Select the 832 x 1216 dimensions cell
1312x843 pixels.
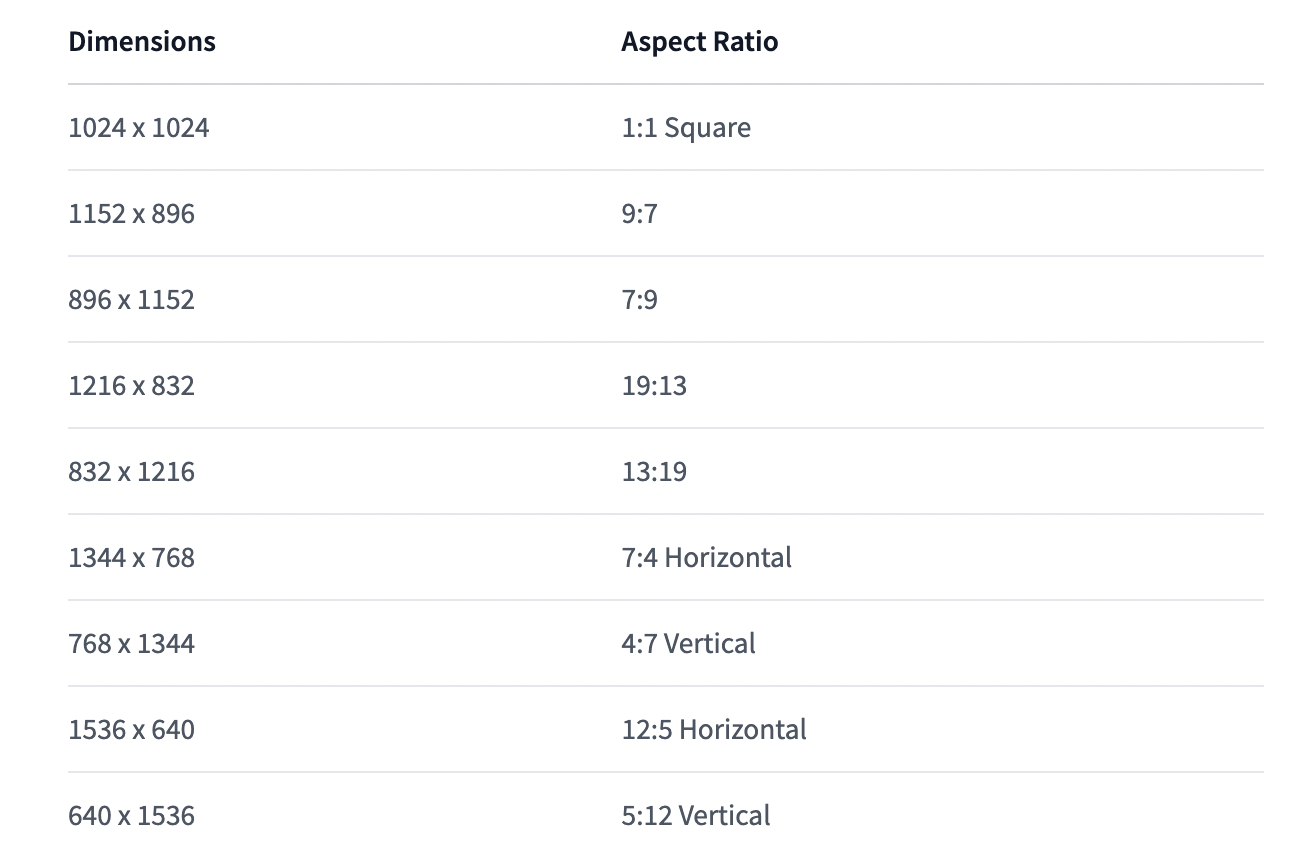(132, 472)
